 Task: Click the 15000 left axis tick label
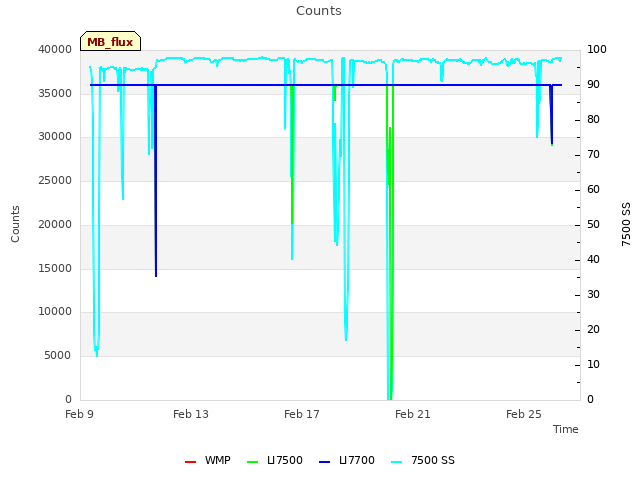[55, 269]
